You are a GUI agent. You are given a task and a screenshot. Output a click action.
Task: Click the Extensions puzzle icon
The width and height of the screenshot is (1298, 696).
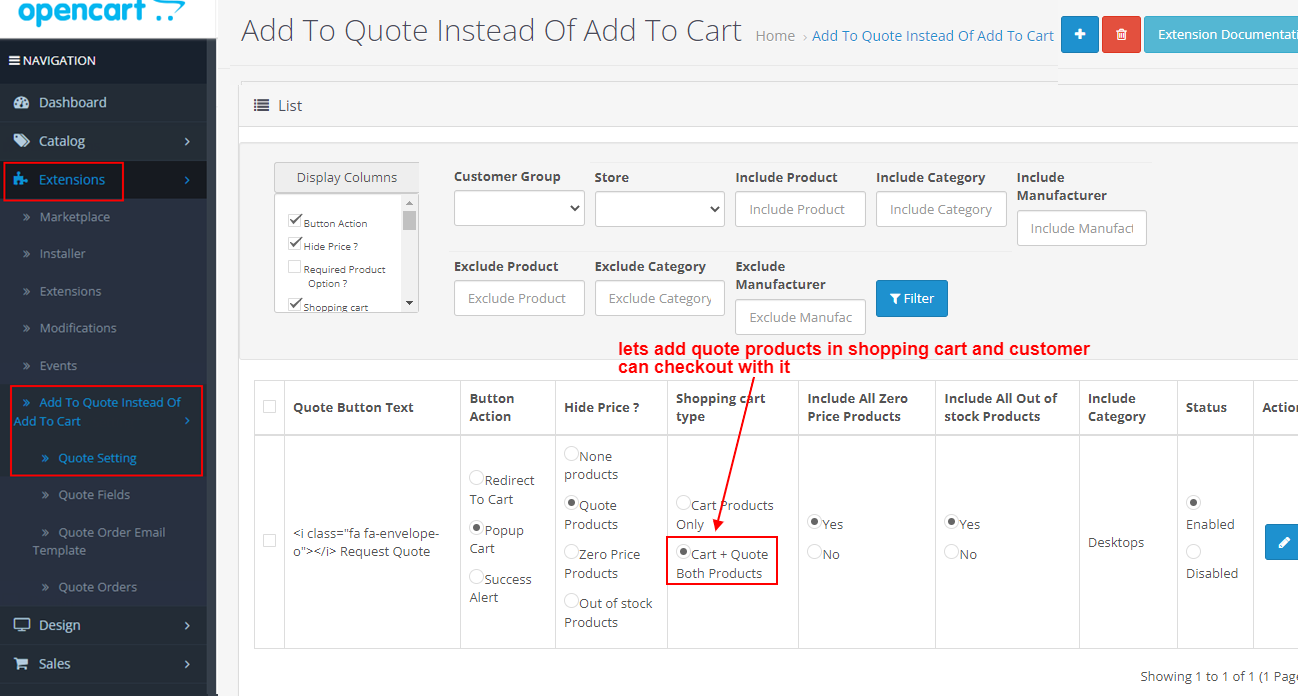pos(21,180)
